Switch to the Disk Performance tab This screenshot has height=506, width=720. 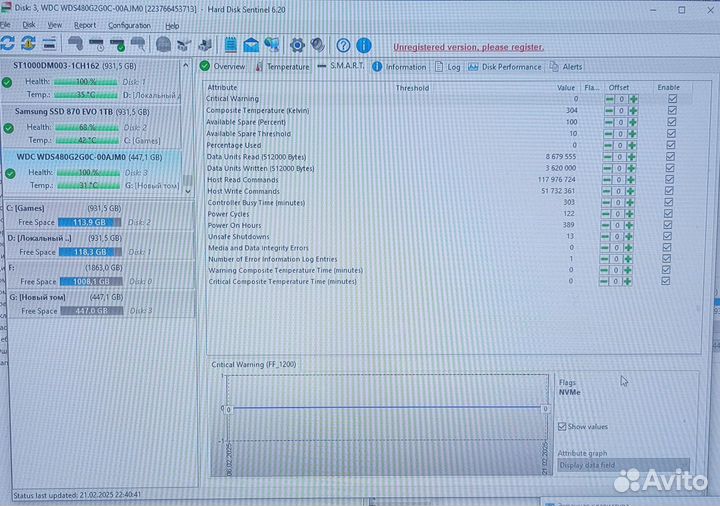coord(505,67)
